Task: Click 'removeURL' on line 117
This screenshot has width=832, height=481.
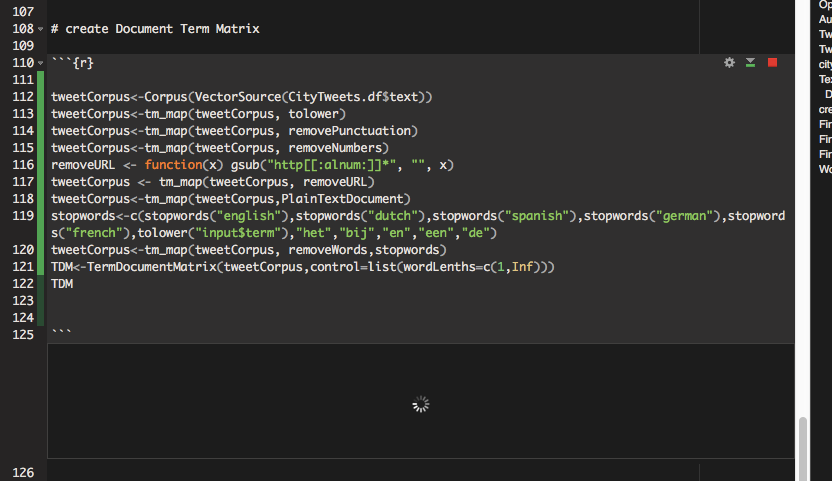Action: [x=335, y=182]
